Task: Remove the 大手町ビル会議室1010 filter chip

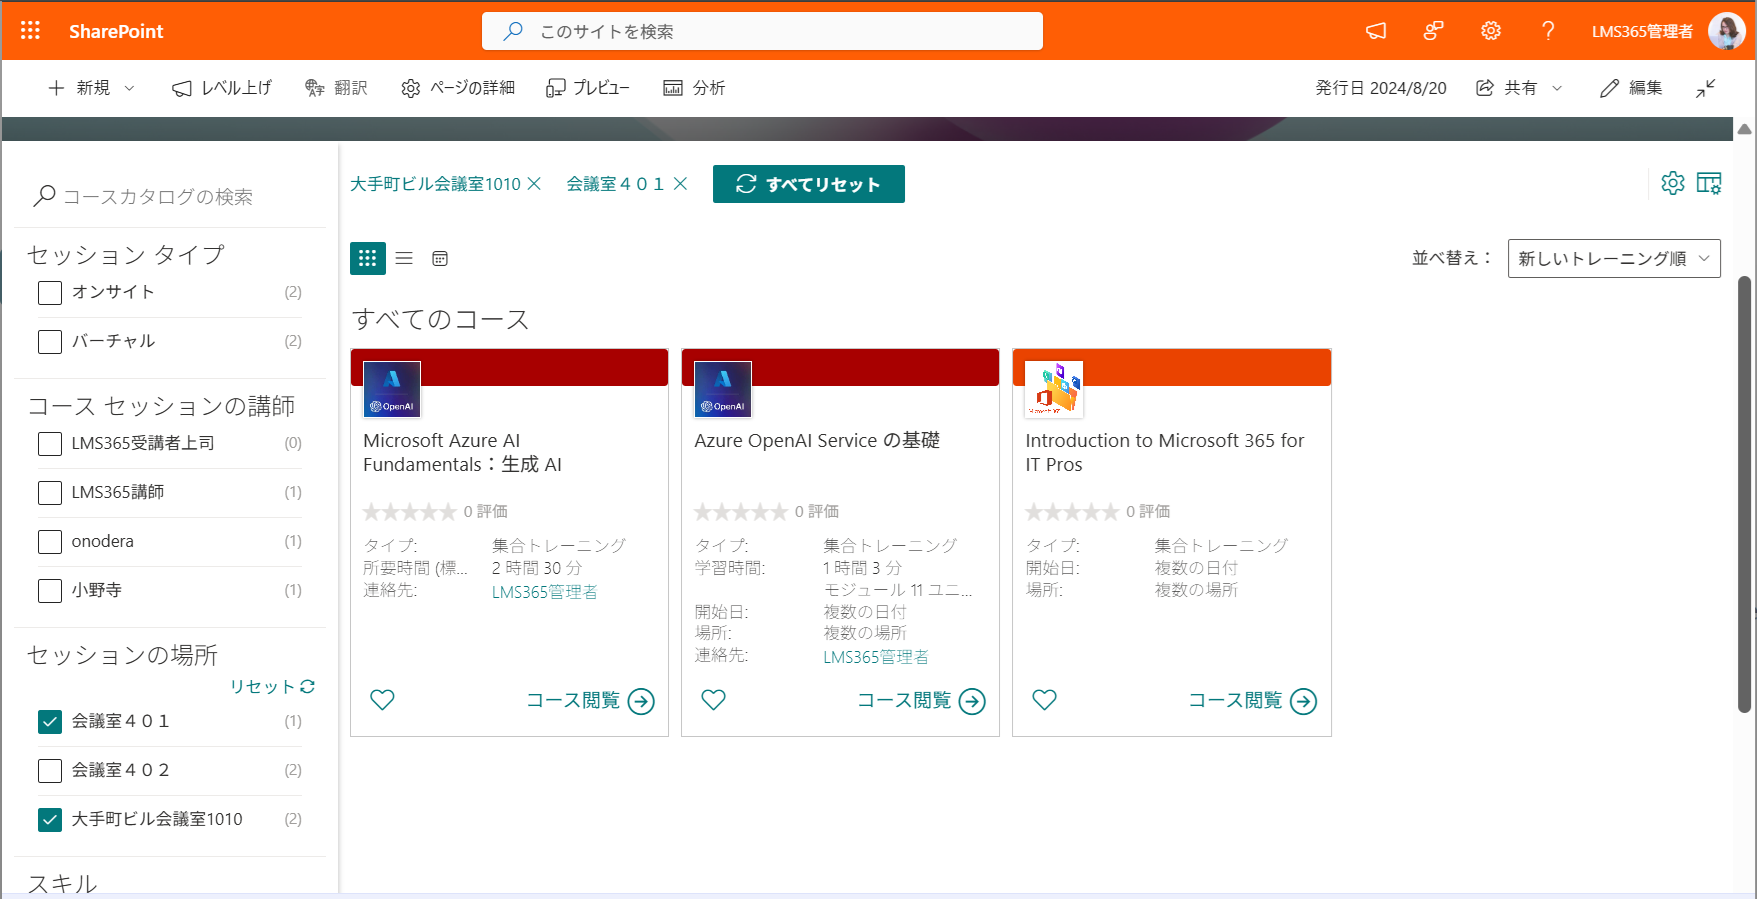Action: (534, 184)
